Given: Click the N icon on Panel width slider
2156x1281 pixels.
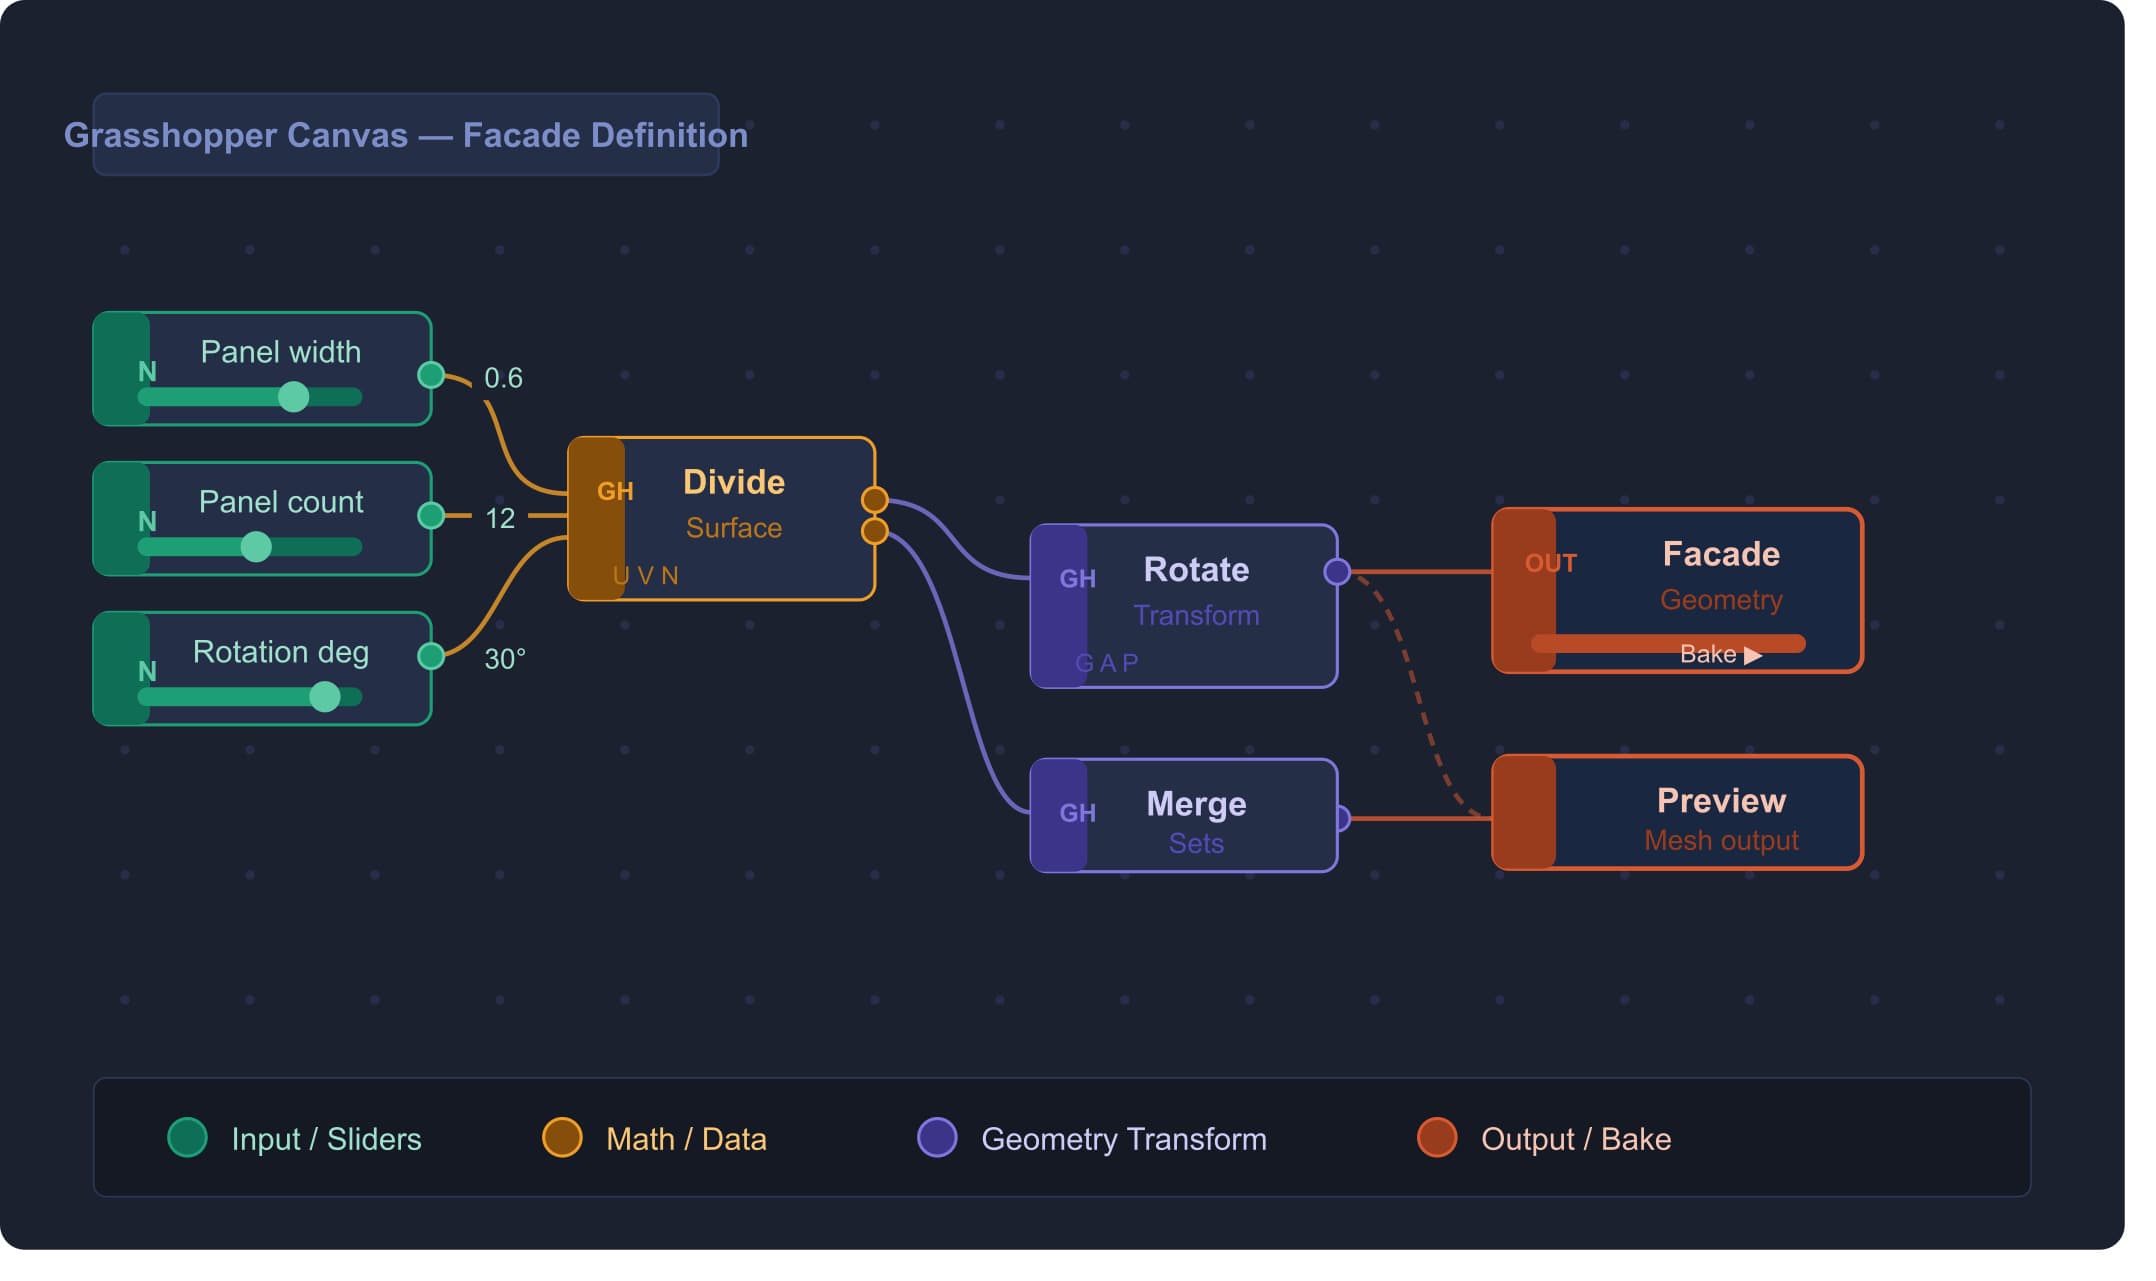Looking at the screenshot, I should (147, 372).
